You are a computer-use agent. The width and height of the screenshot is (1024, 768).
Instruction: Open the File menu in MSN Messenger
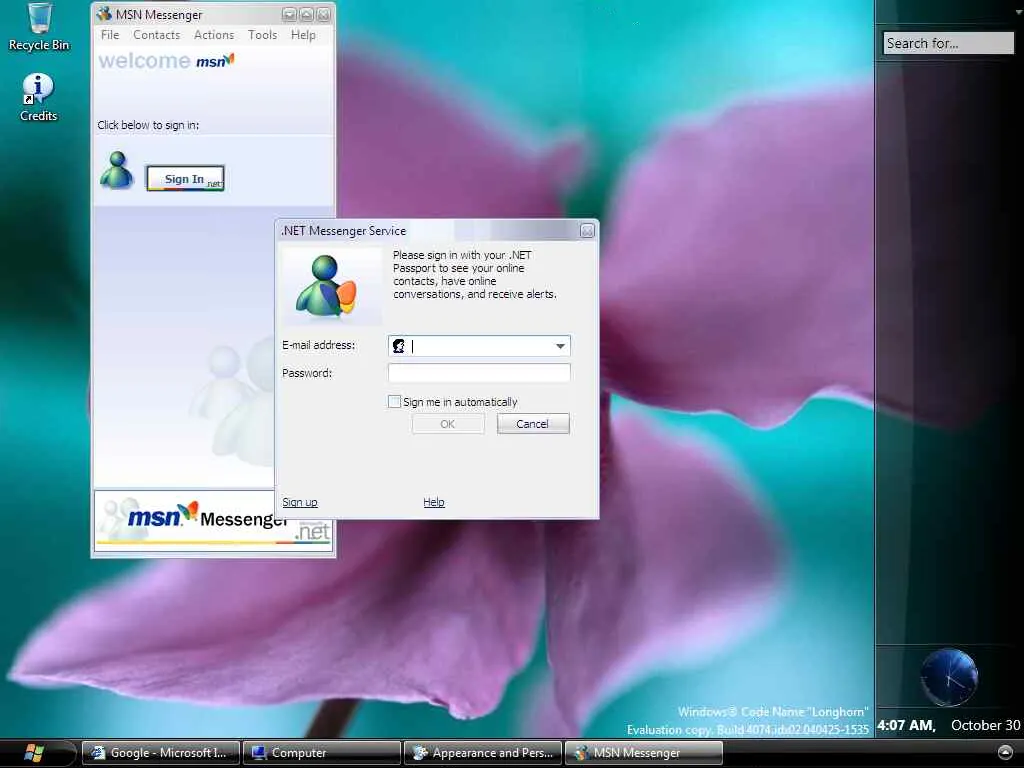(110, 35)
